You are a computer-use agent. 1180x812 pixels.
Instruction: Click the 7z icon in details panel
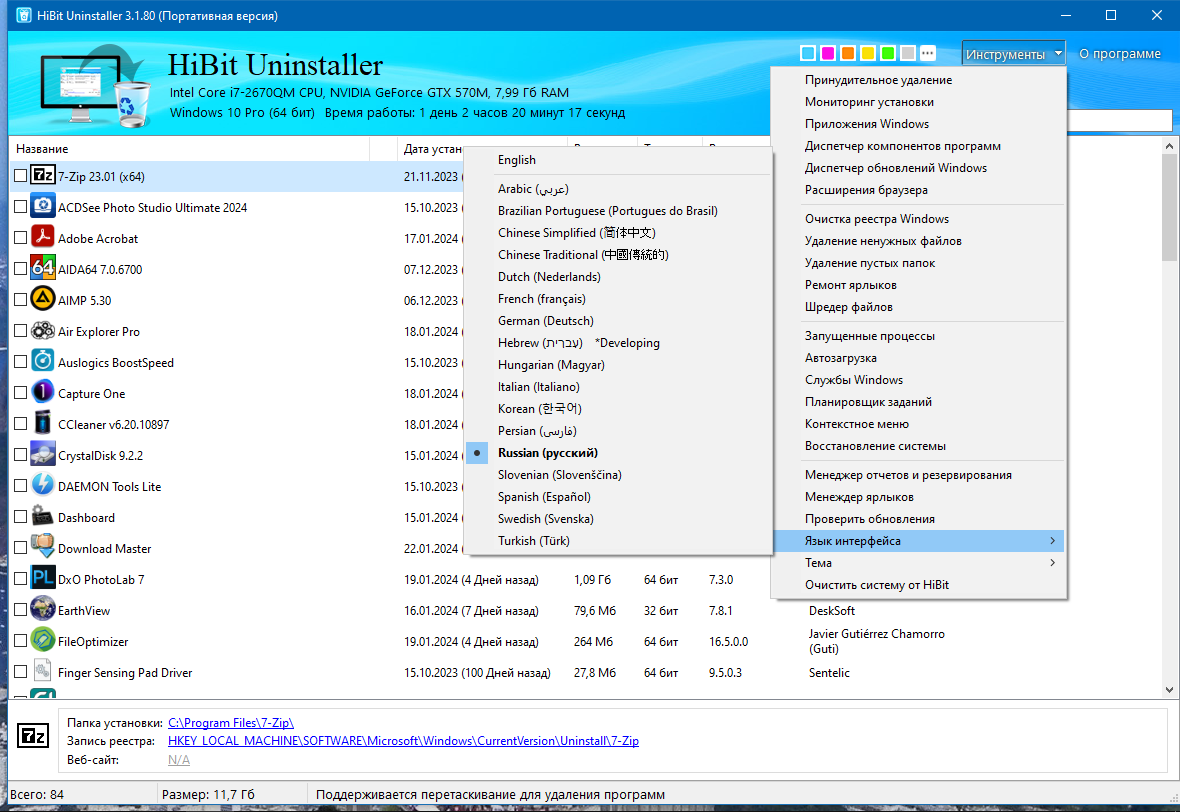[33, 735]
